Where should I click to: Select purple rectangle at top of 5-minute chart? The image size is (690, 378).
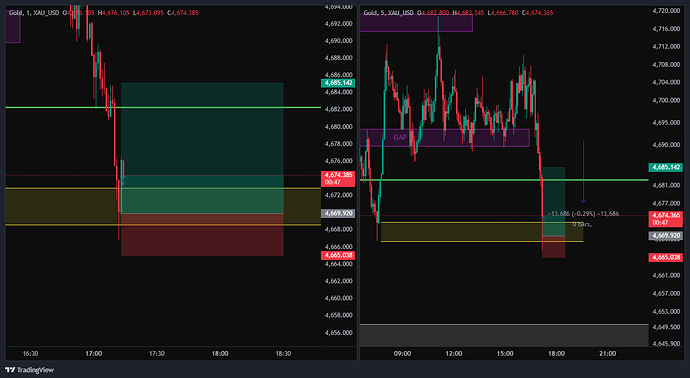(x=416, y=23)
